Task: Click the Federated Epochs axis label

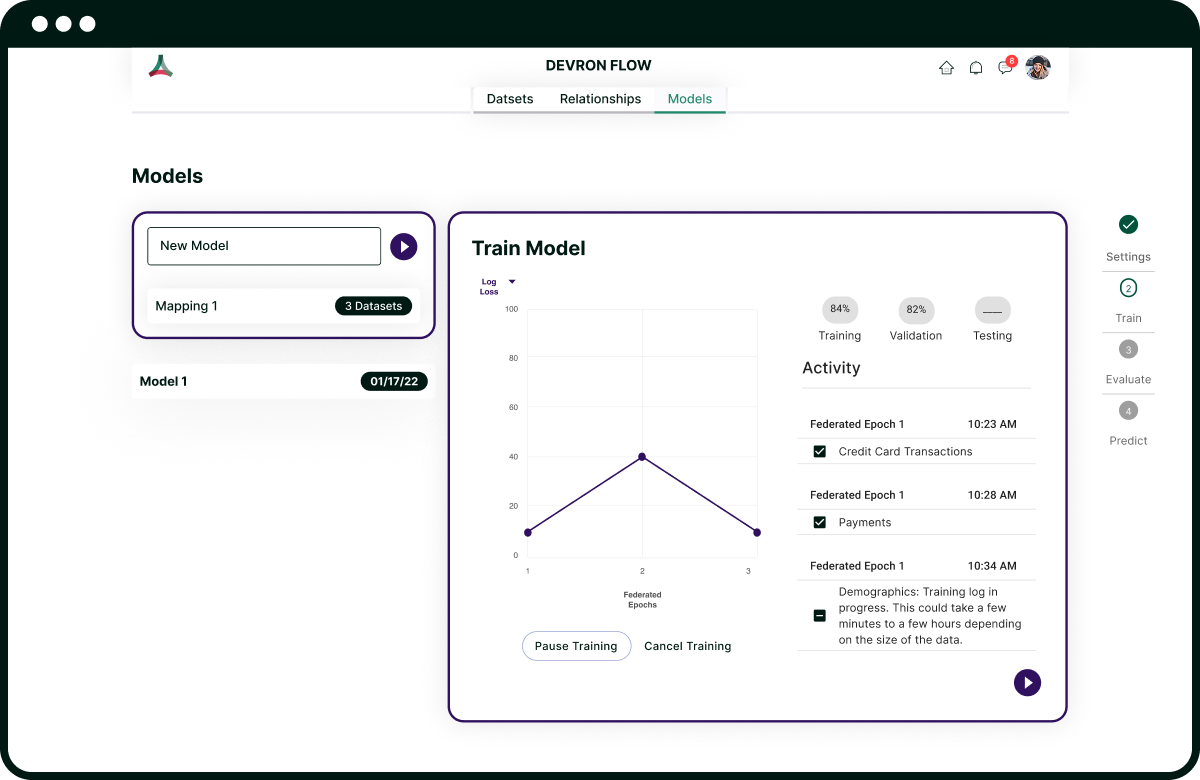Action: [x=642, y=600]
